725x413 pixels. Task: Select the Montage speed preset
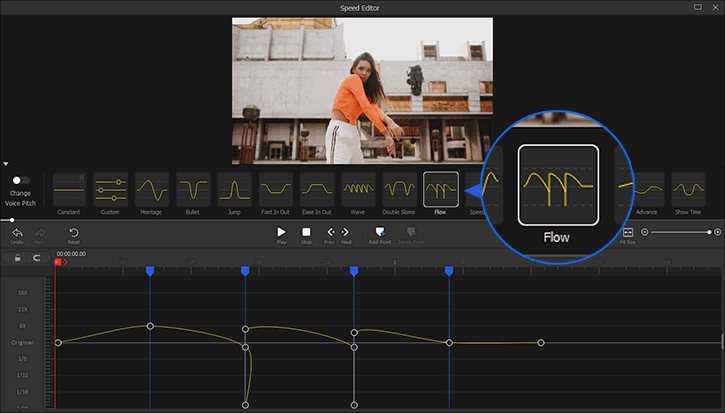152,190
